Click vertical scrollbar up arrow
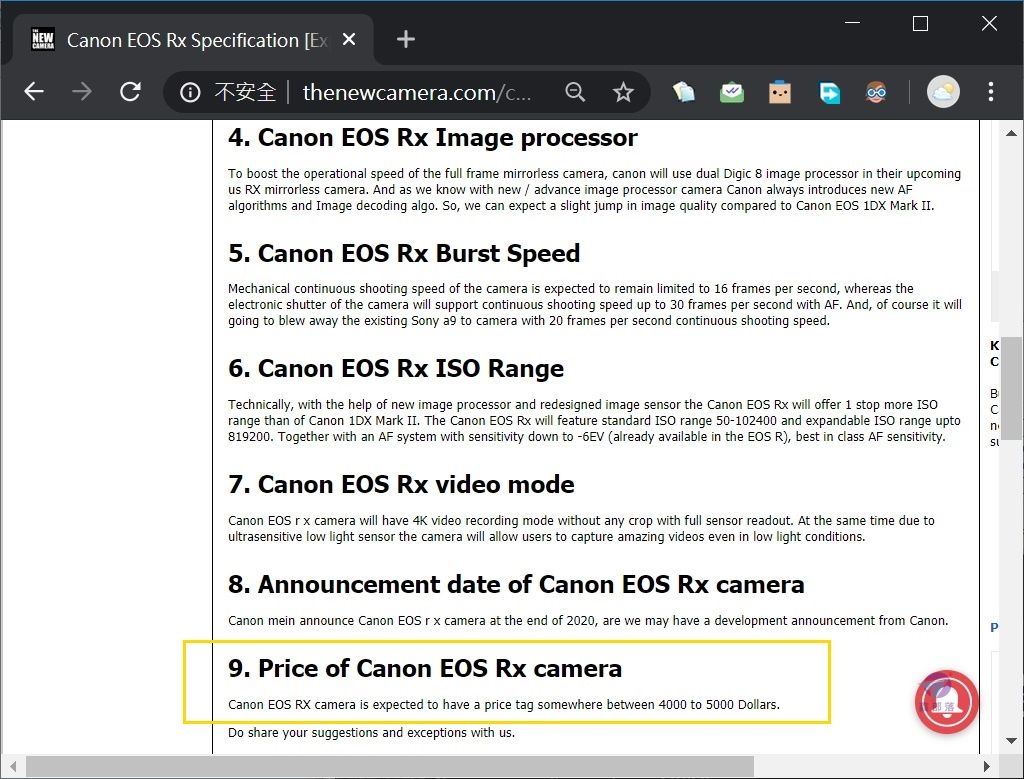This screenshot has width=1024, height=779. pos(1012,133)
